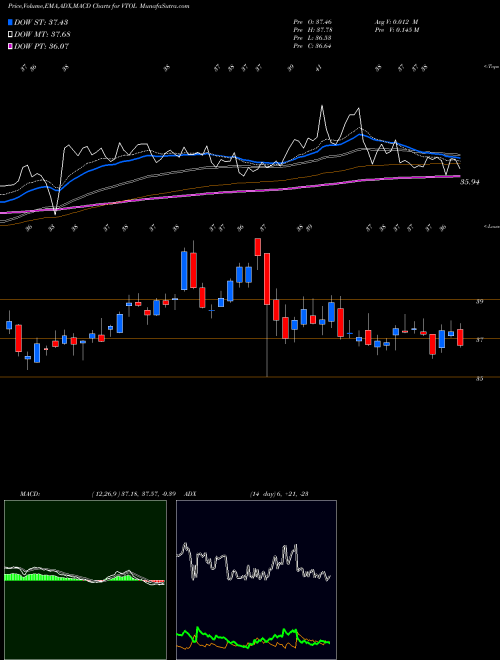Click the magenta DOW PT legend swatch
500x660 pixels.
point(11,46)
